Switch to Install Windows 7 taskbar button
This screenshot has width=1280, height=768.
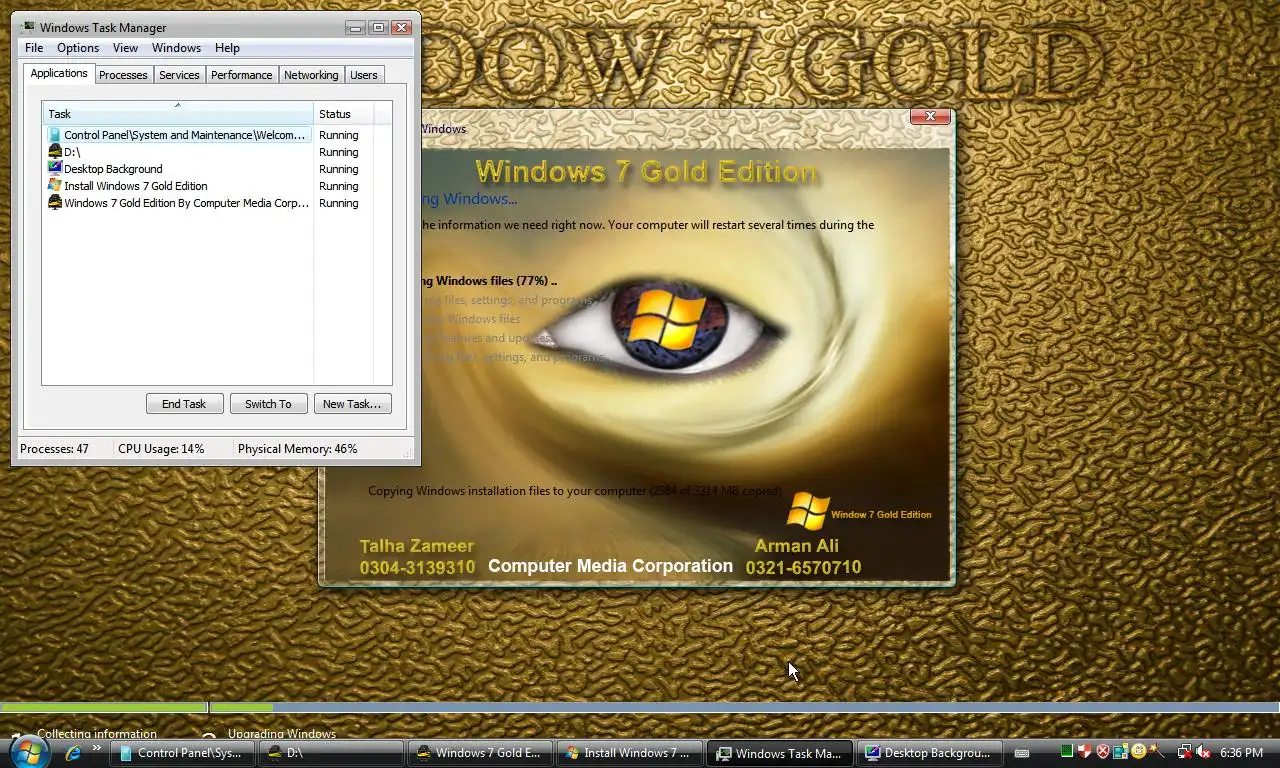pos(629,753)
